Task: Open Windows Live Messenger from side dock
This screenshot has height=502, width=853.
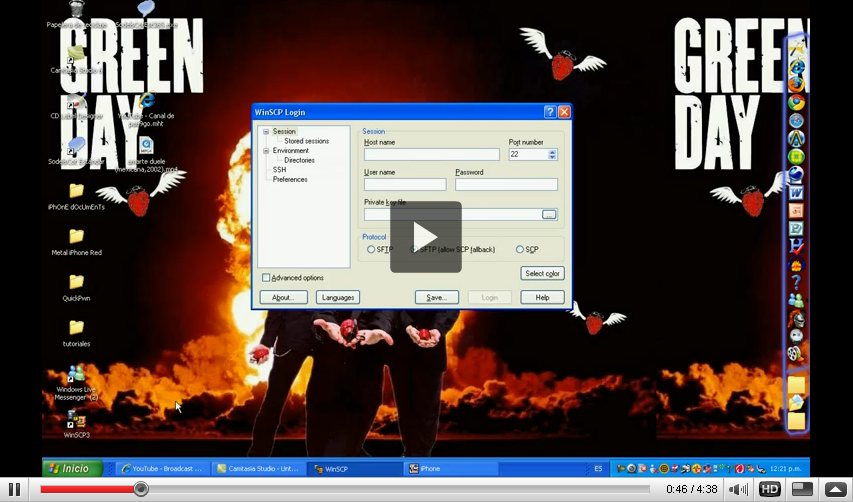Action: (796, 300)
